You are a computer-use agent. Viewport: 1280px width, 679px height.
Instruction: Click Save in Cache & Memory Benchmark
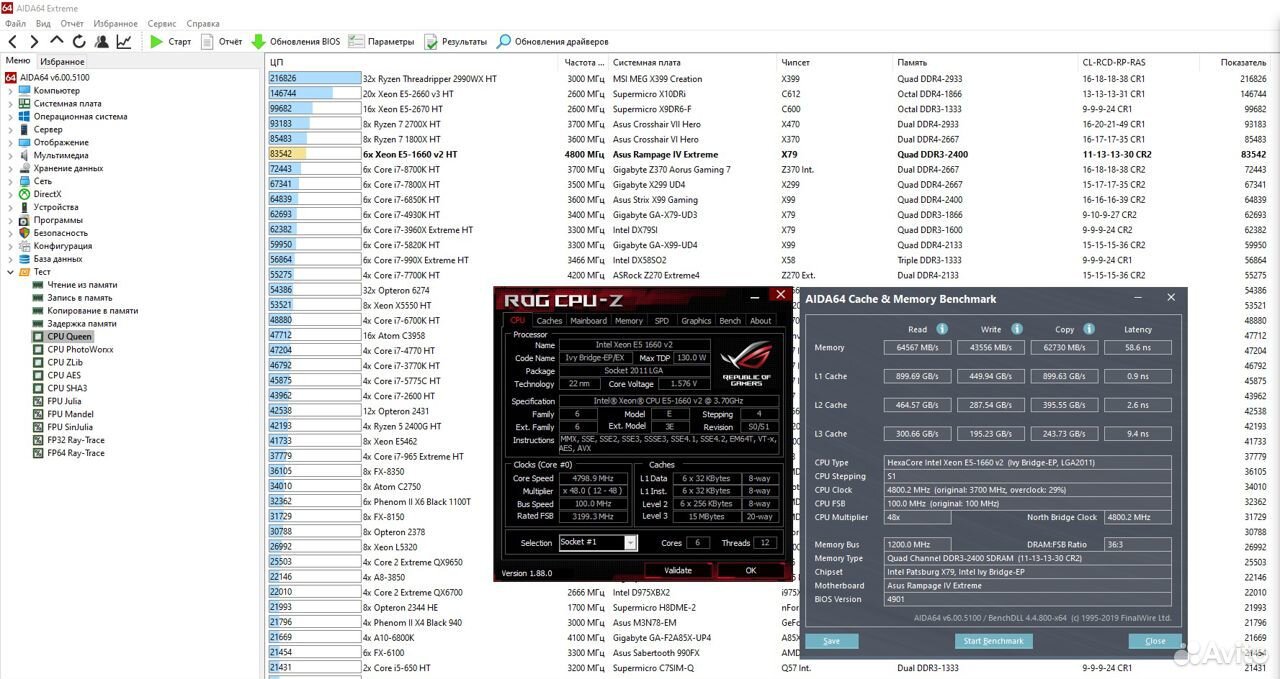click(x=831, y=641)
